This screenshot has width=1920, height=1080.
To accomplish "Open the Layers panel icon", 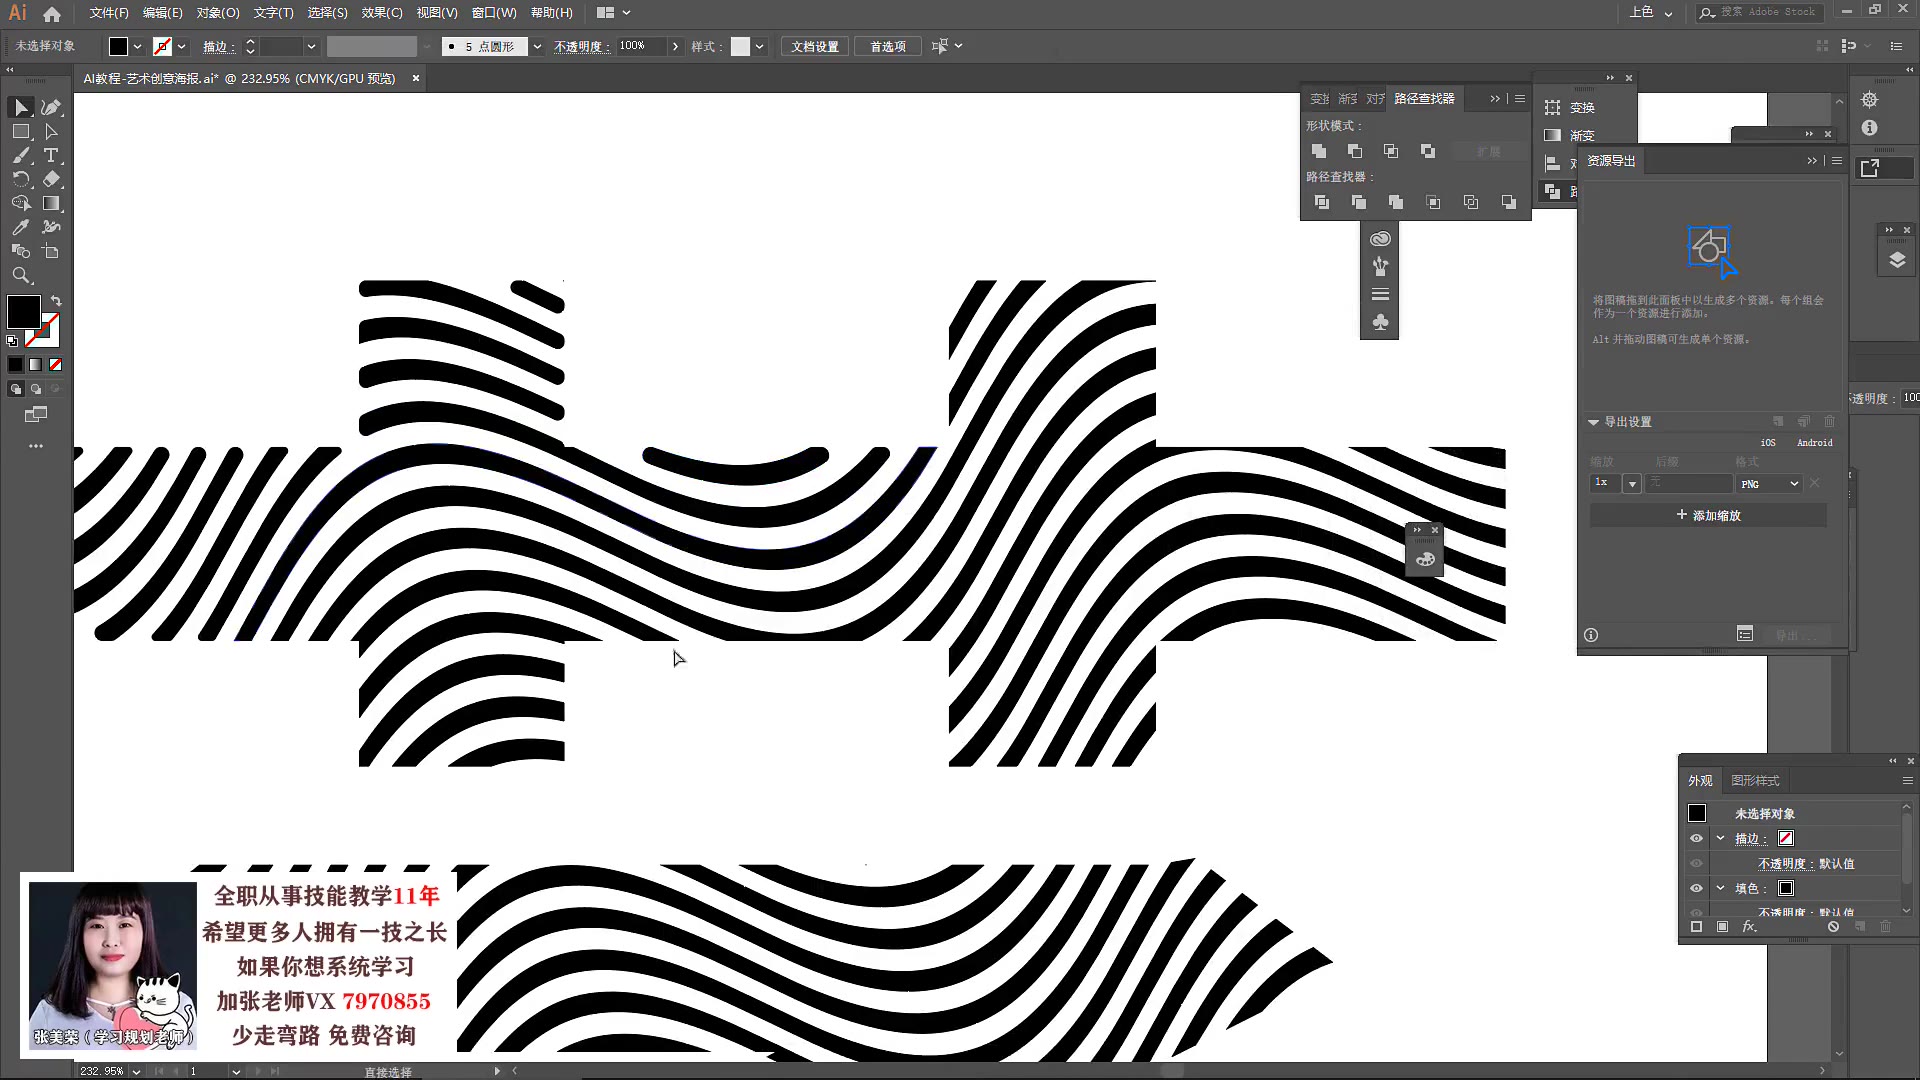I will (x=1897, y=260).
